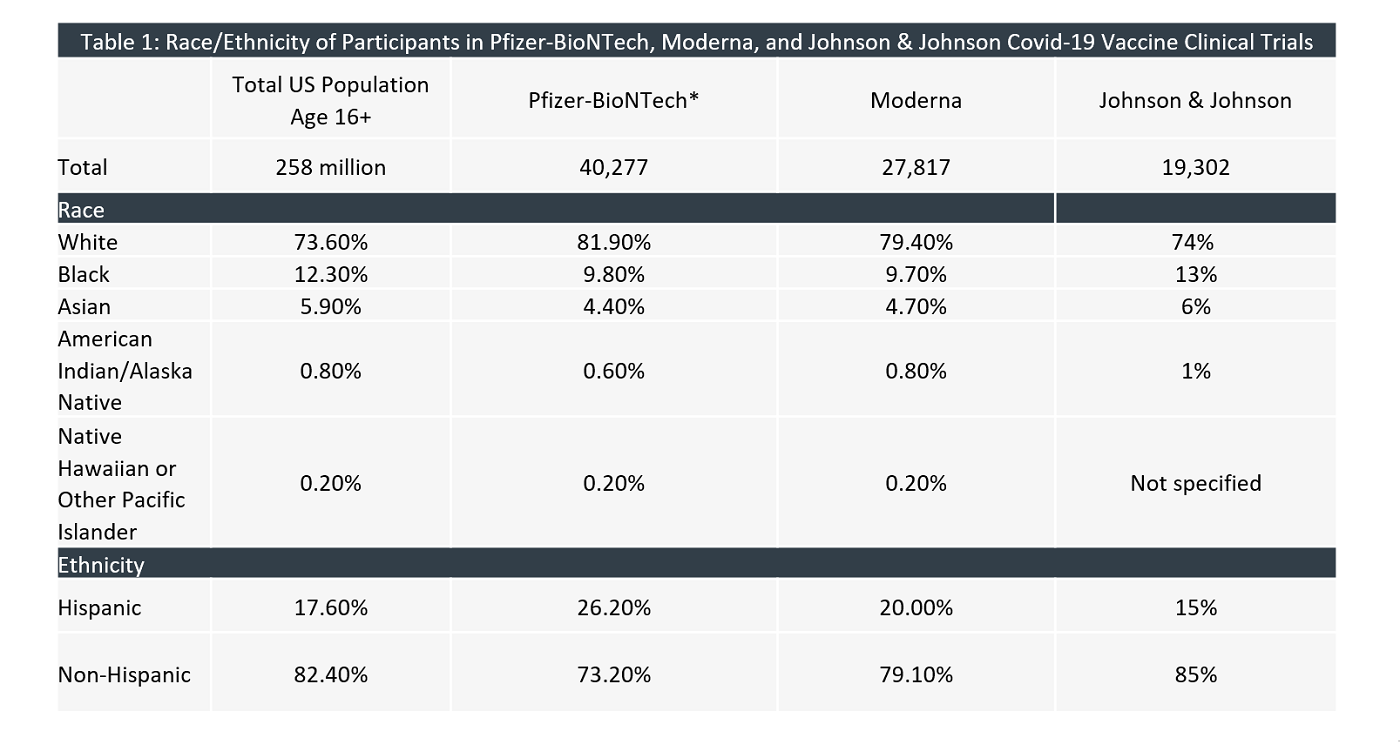Click the Black row label
The image size is (1400, 751).
coord(84,274)
